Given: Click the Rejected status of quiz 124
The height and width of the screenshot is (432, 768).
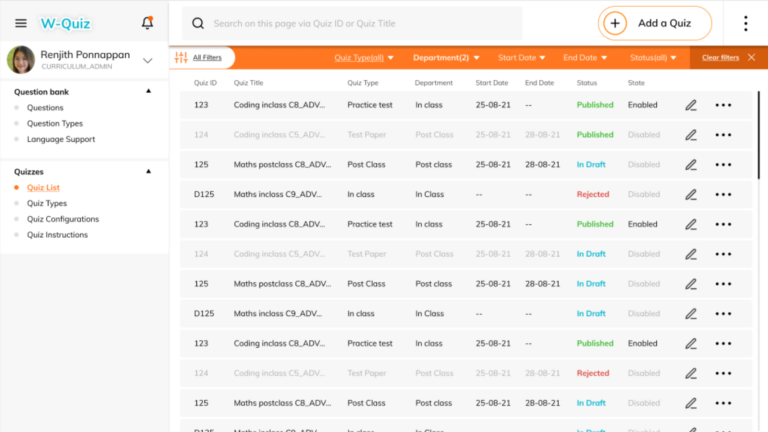Looking at the screenshot, I should pos(593,373).
